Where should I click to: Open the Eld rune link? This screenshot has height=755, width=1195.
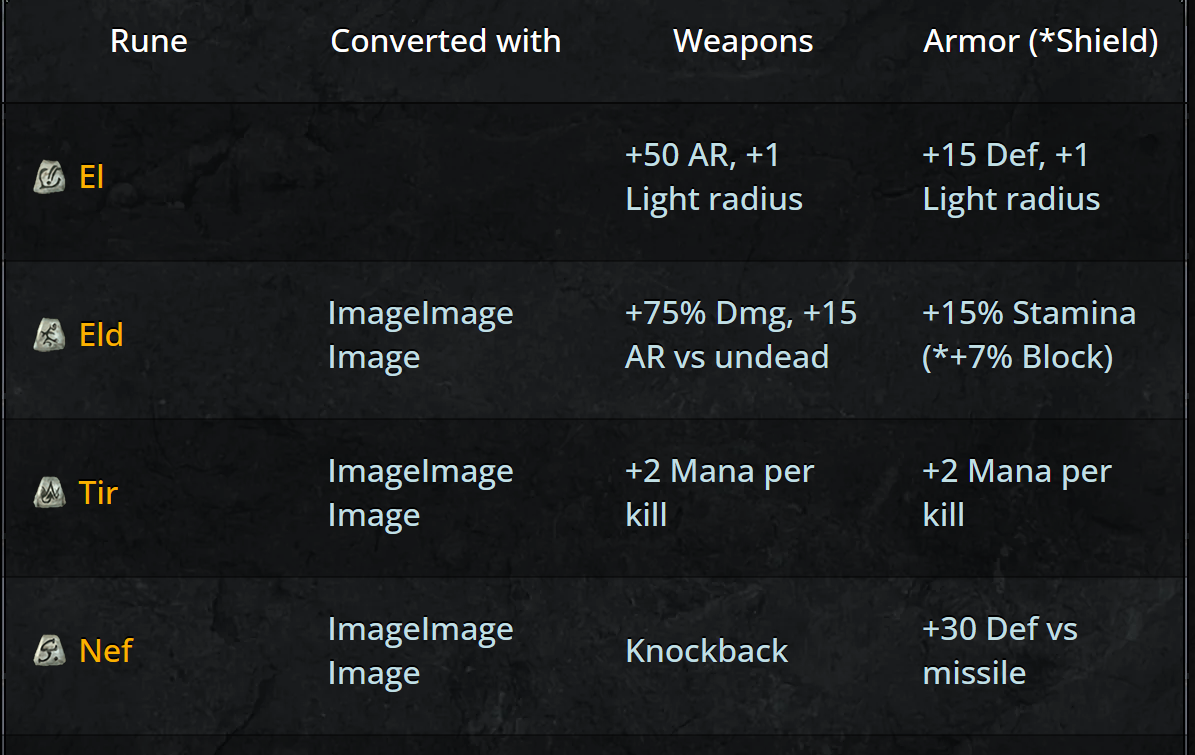coord(101,335)
